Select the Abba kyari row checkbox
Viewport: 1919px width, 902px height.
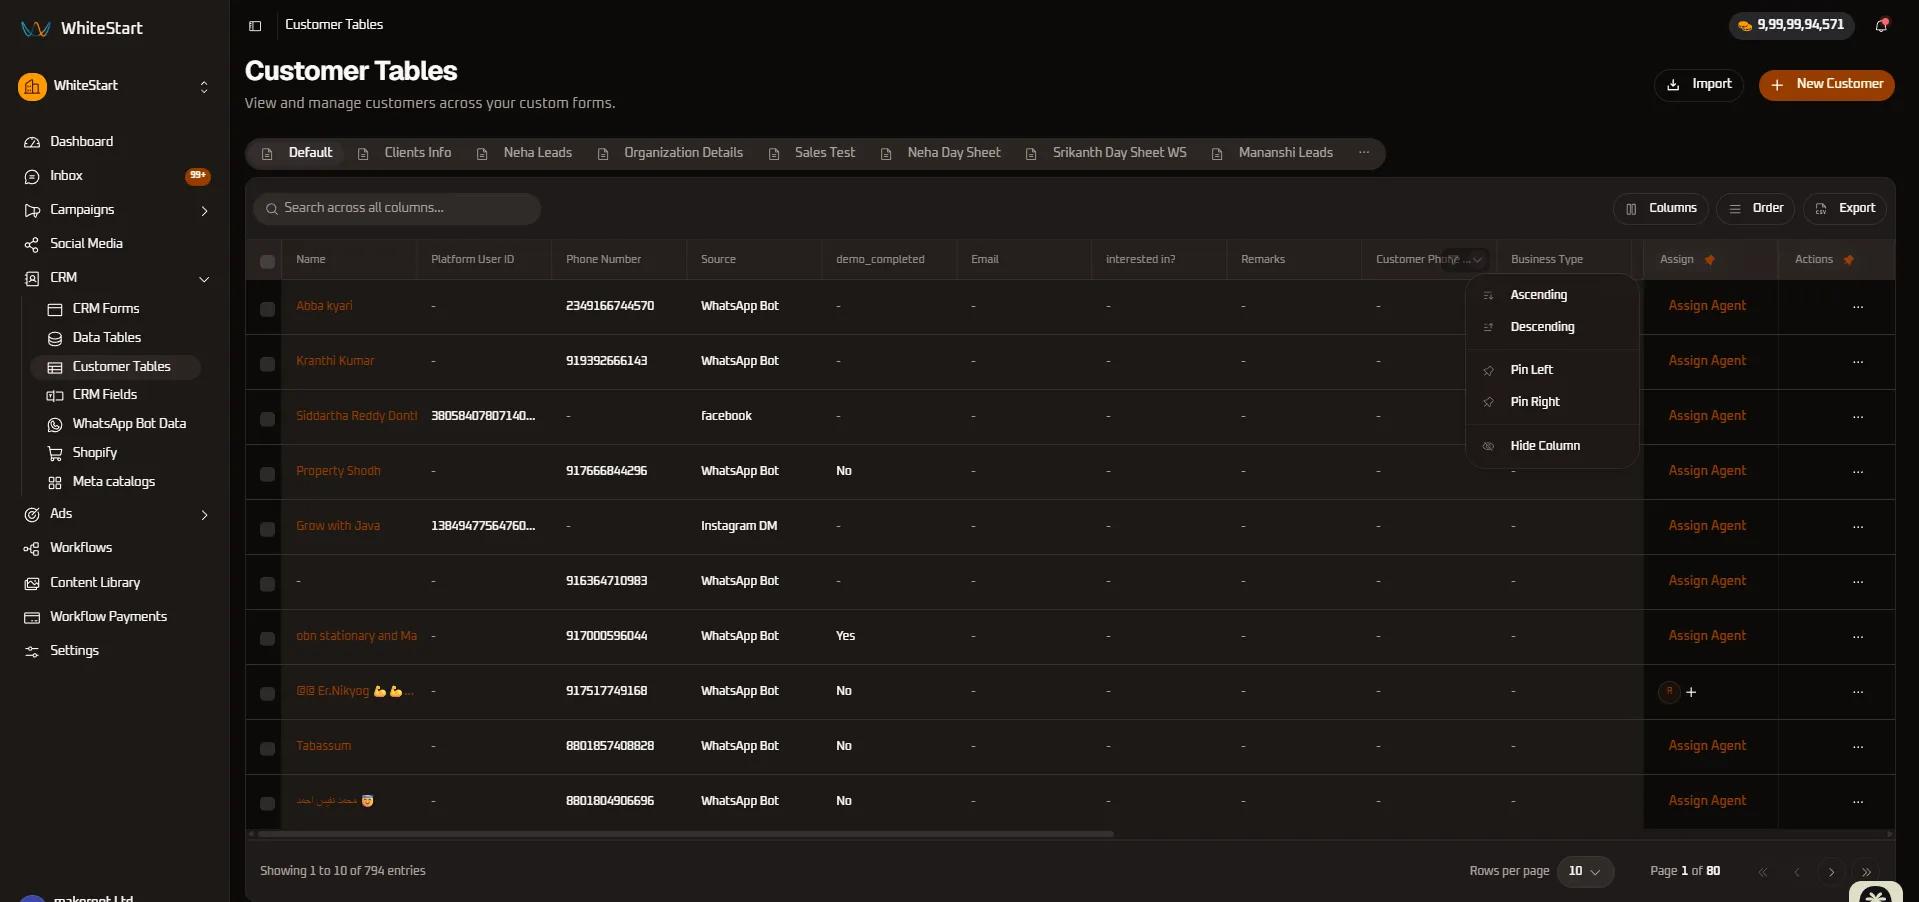[x=267, y=309]
